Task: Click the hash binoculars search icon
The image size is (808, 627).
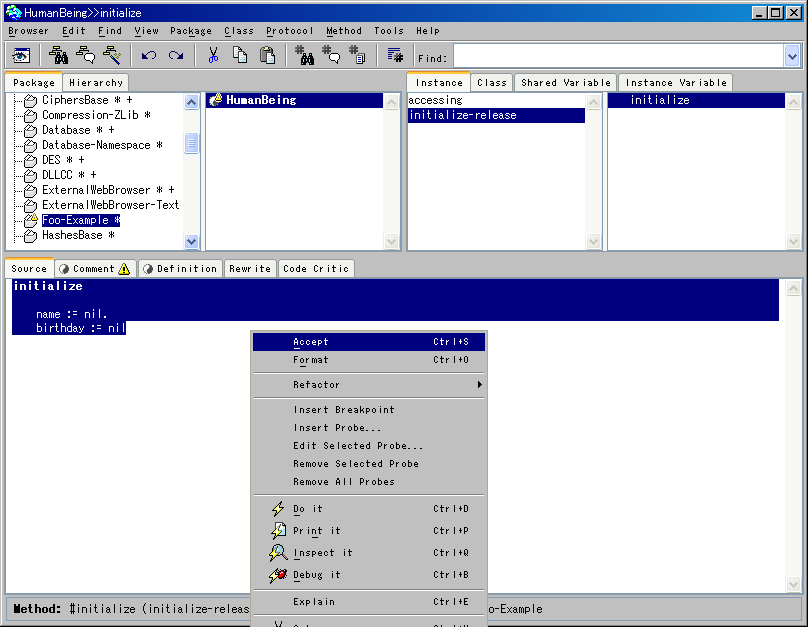Action: point(304,55)
